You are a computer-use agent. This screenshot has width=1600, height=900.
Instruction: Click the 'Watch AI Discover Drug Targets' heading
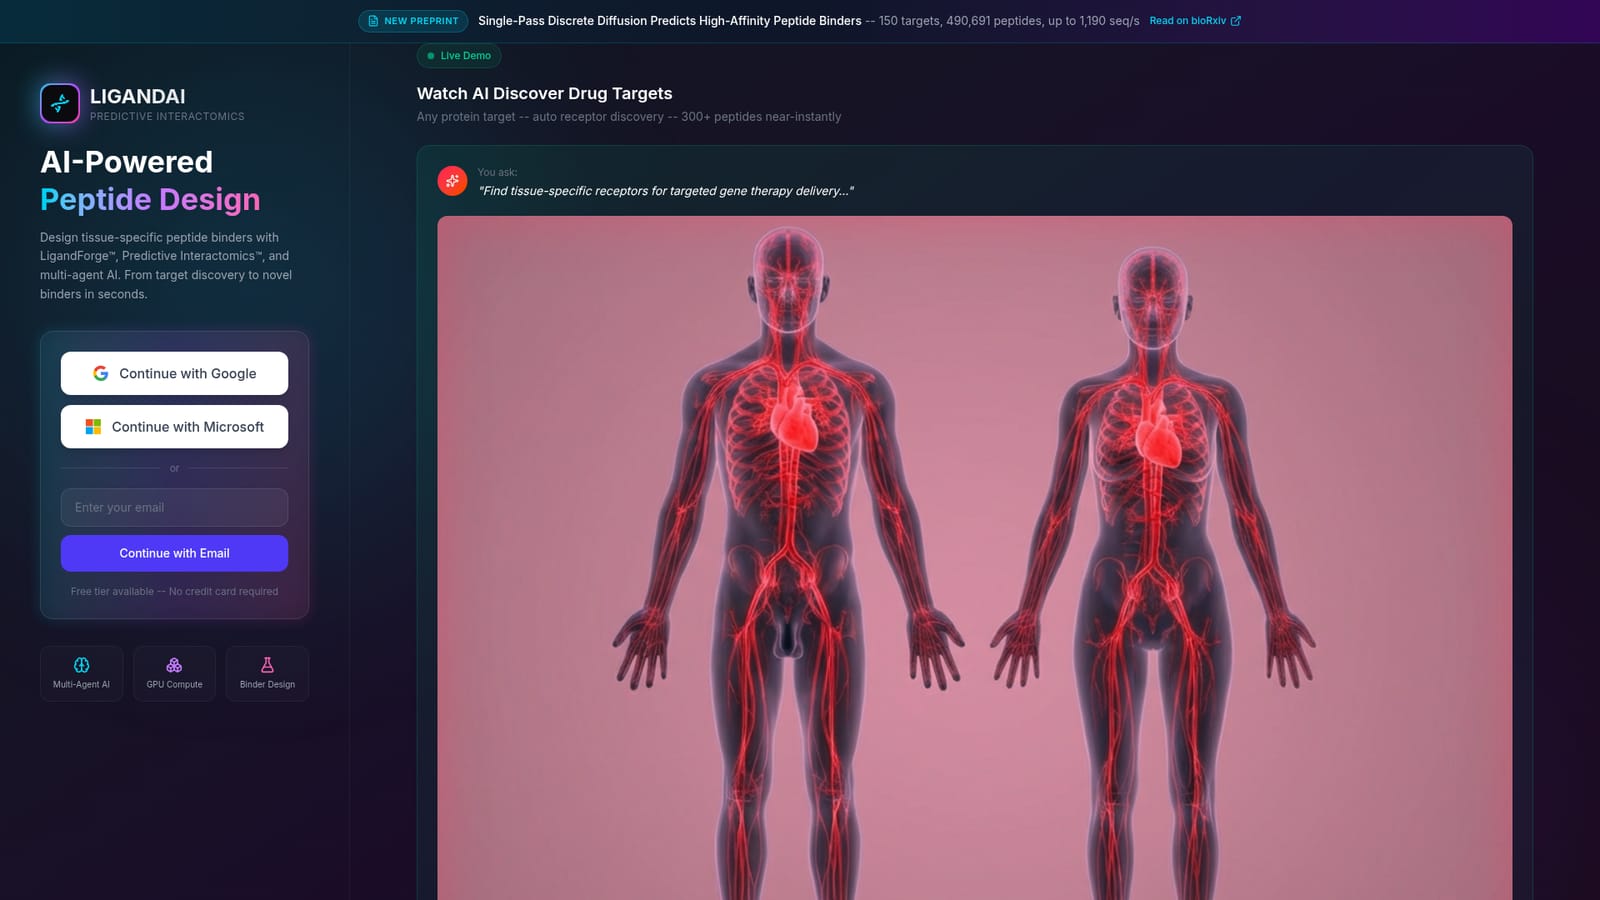544,93
